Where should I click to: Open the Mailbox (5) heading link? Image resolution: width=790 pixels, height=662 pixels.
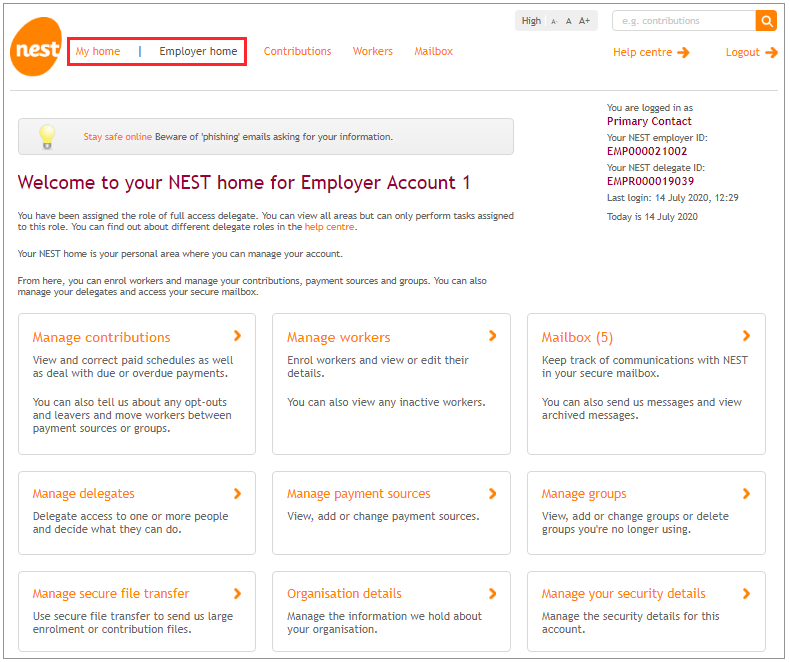(577, 338)
